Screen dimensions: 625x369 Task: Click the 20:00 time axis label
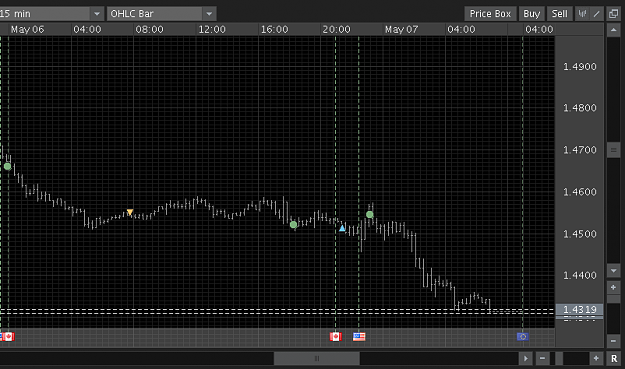[336, 29]
